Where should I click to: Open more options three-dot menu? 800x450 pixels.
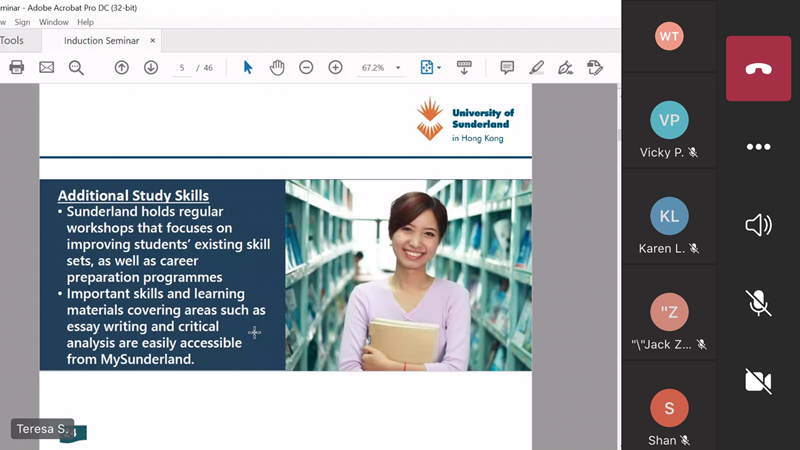758,147
